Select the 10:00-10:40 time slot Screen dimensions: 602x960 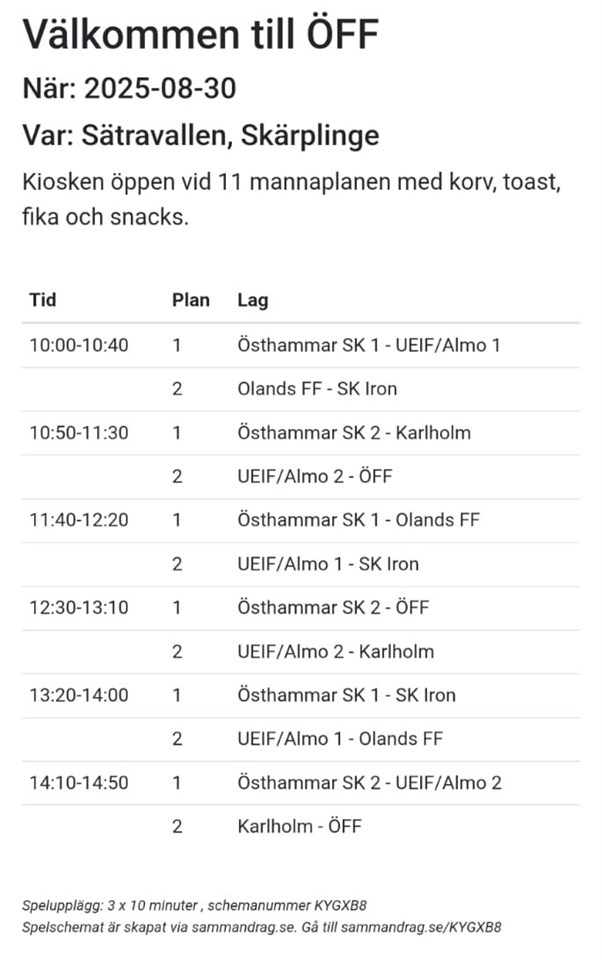click(x=79, y=345)
